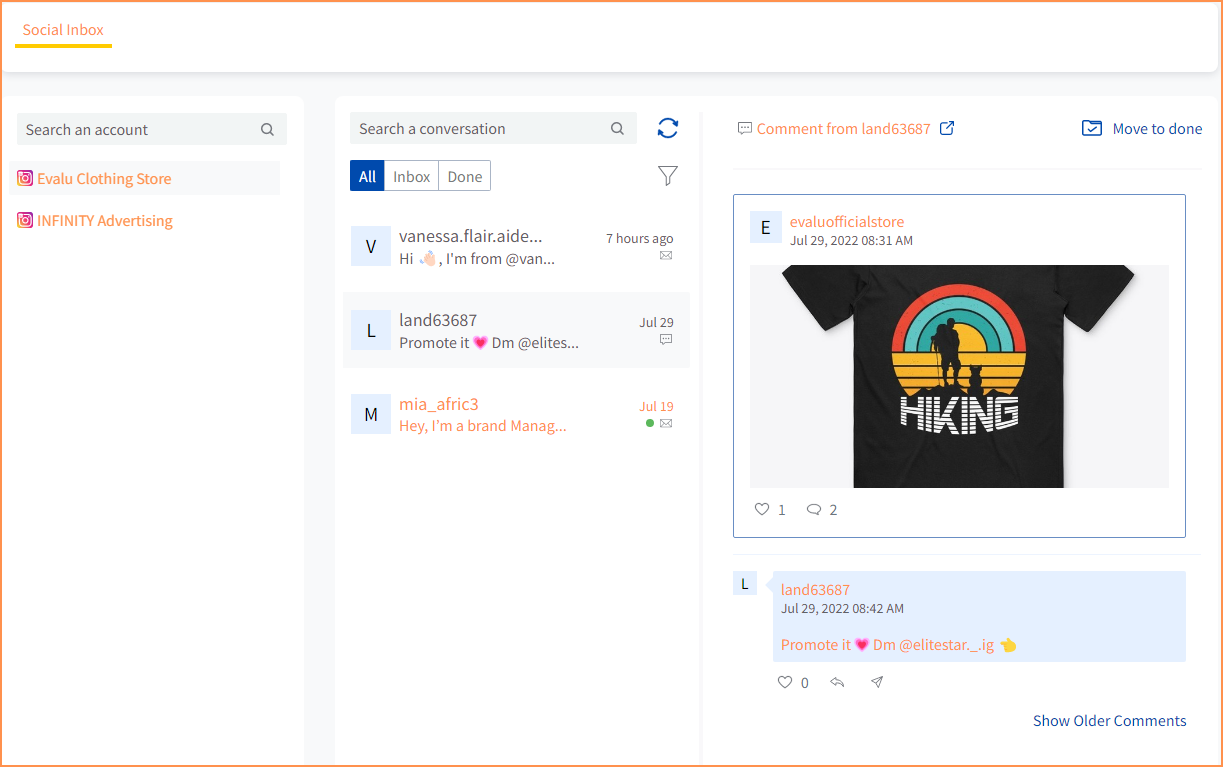The image size is (1223, 767).
Task: Move the conversation to done
Action: (1141, 128)
